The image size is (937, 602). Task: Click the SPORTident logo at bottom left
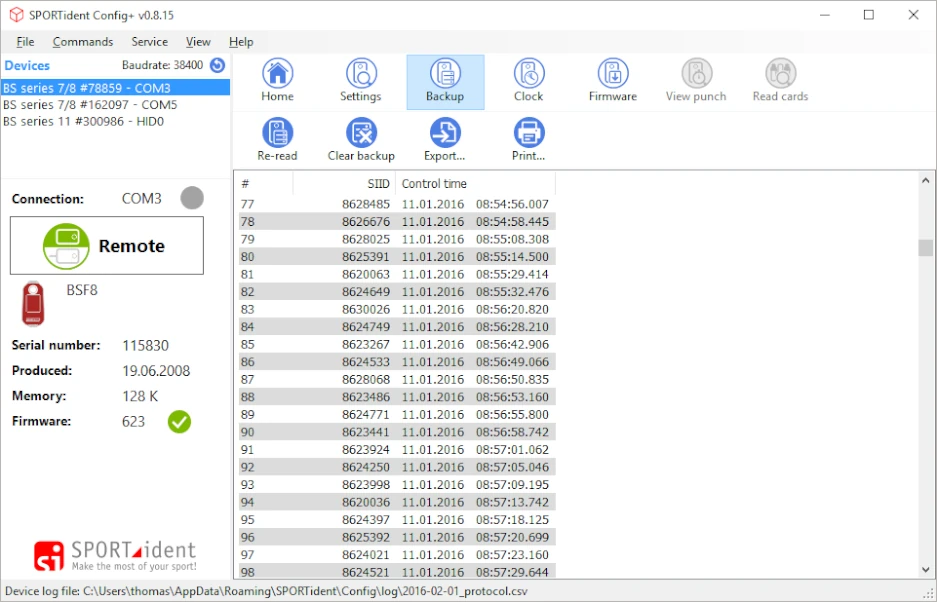click(x=115, y=556)
